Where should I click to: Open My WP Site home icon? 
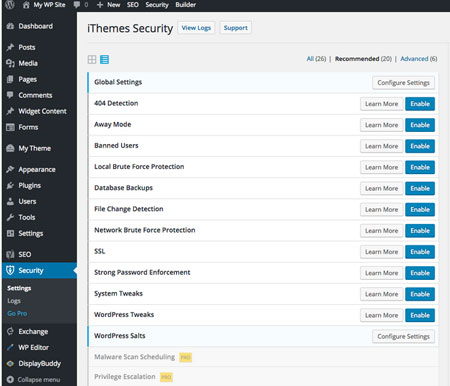[x=26, y=5]
